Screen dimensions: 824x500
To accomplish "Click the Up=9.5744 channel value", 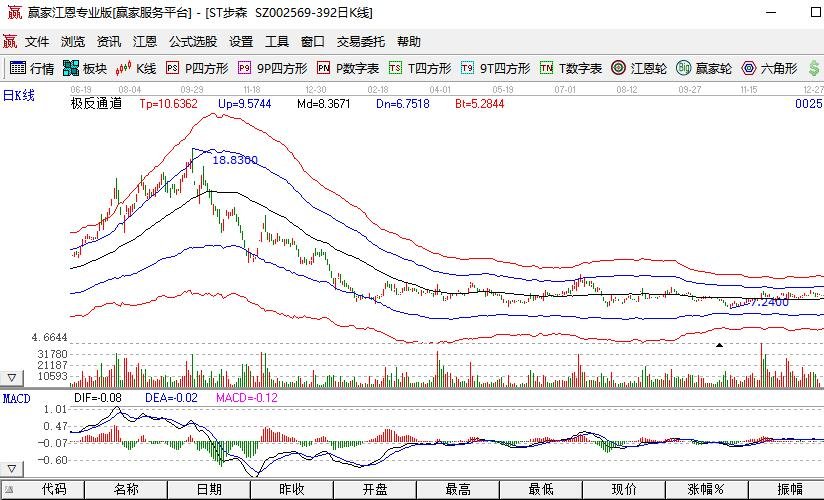I will pyautogui.click(x=245, y=104).
